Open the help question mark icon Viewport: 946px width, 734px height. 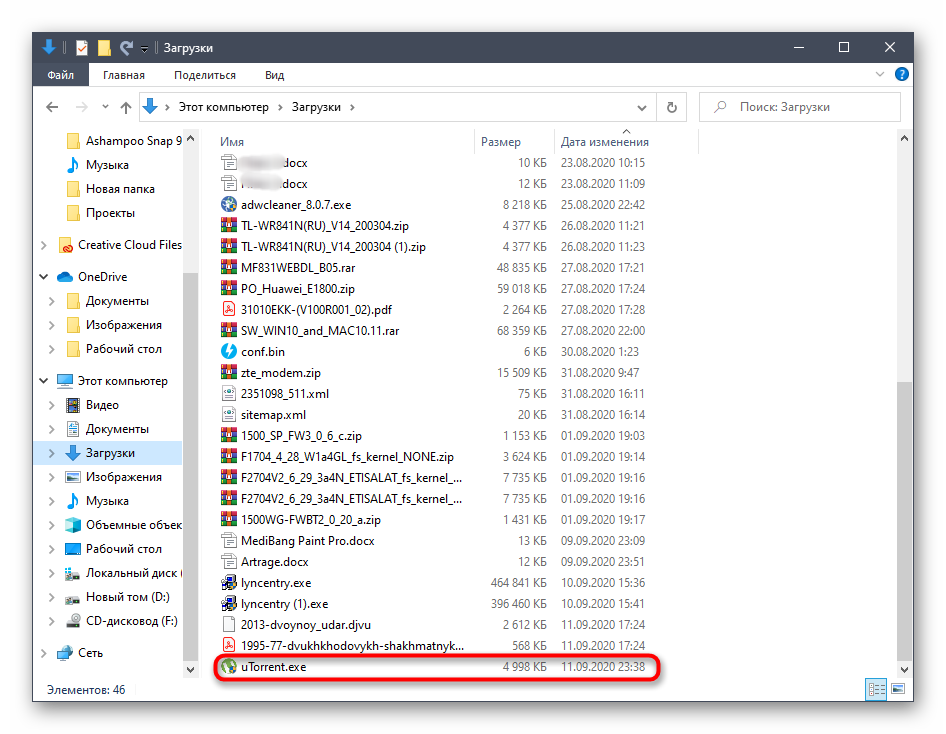point(901,75)
